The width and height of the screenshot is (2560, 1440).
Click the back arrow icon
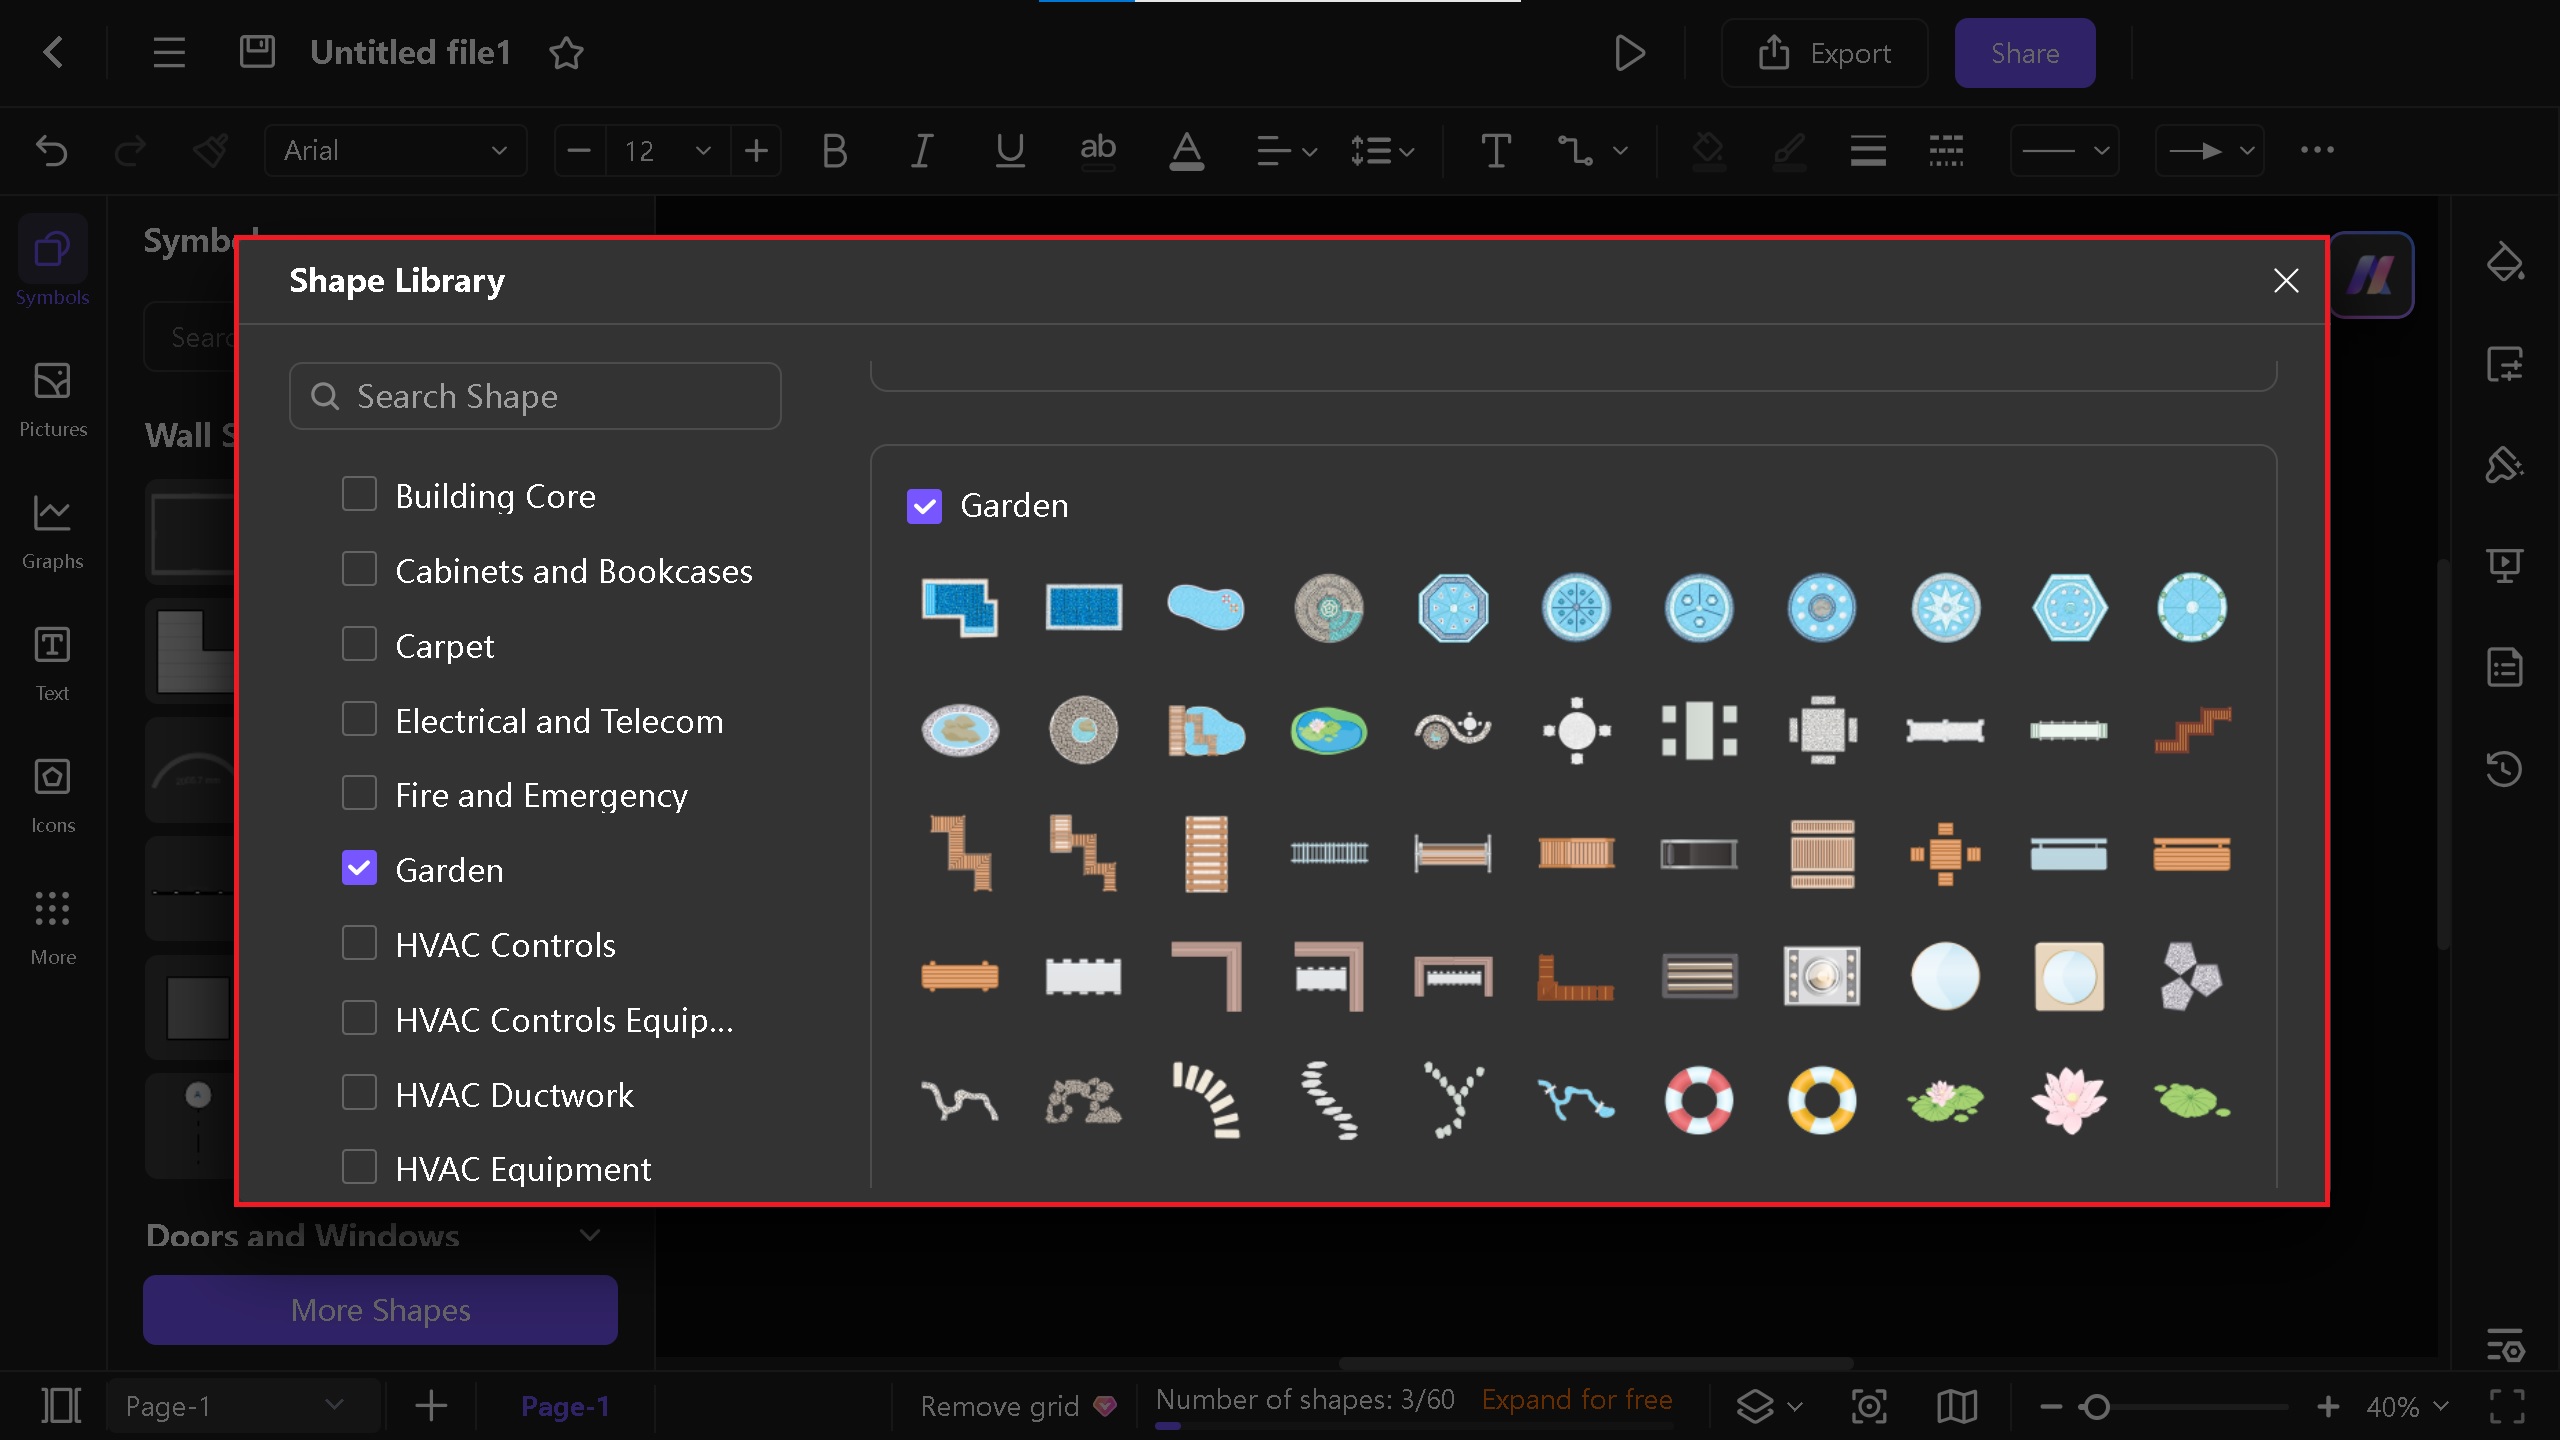(x=54, y=52)
